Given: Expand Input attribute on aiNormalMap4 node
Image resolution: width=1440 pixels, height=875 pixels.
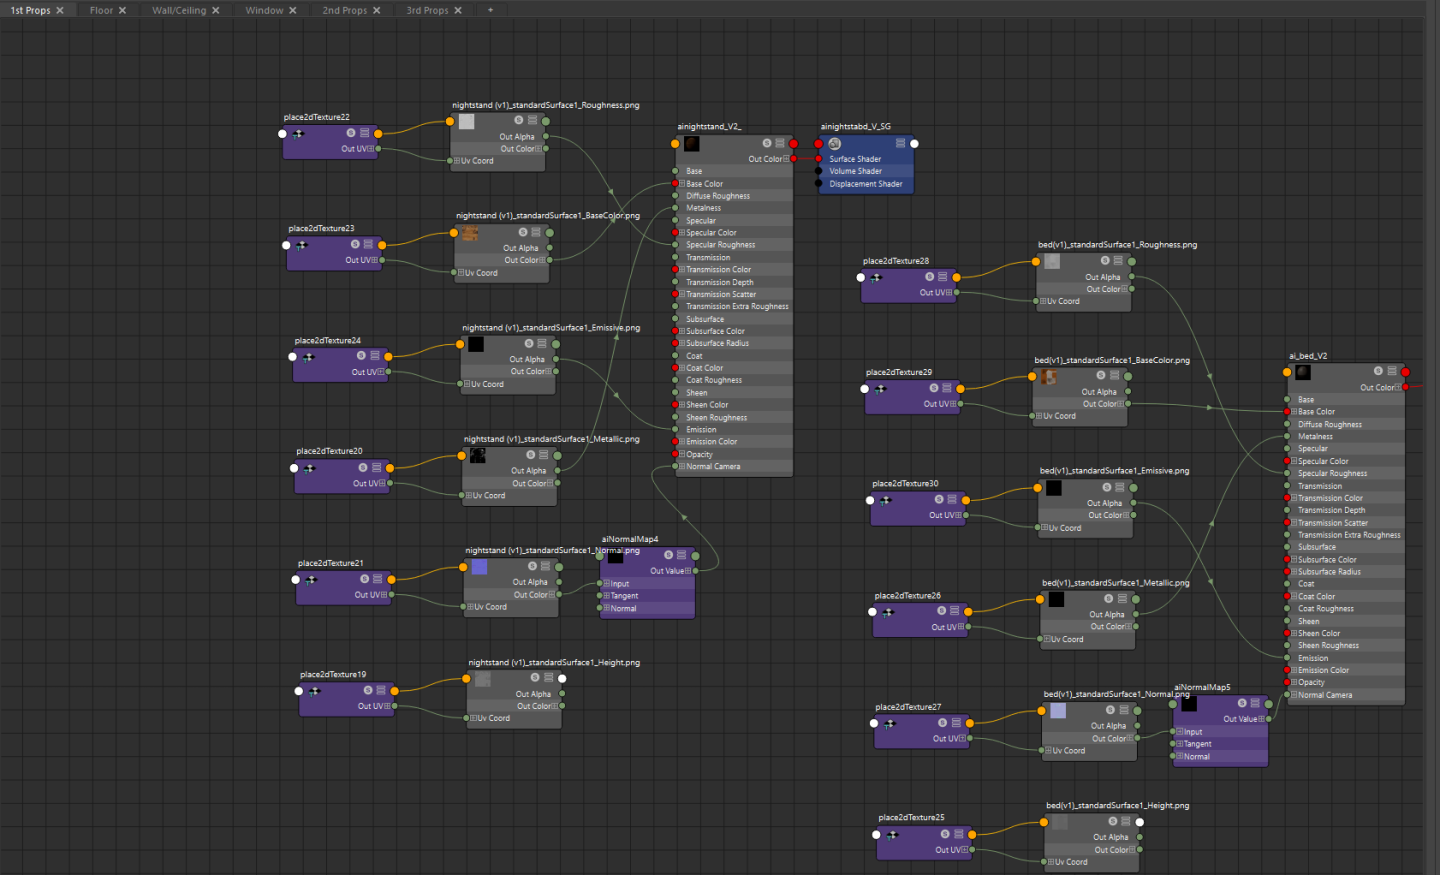Looking at the screenshot, I should click(606, 584).
